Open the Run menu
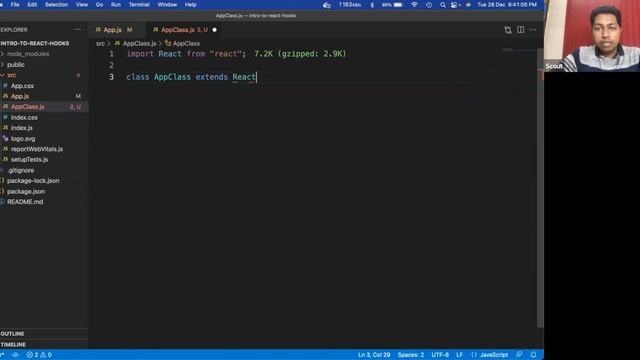The width and height of the screenshot is (640, 360). pyautogui.click(x=116, y=5)
